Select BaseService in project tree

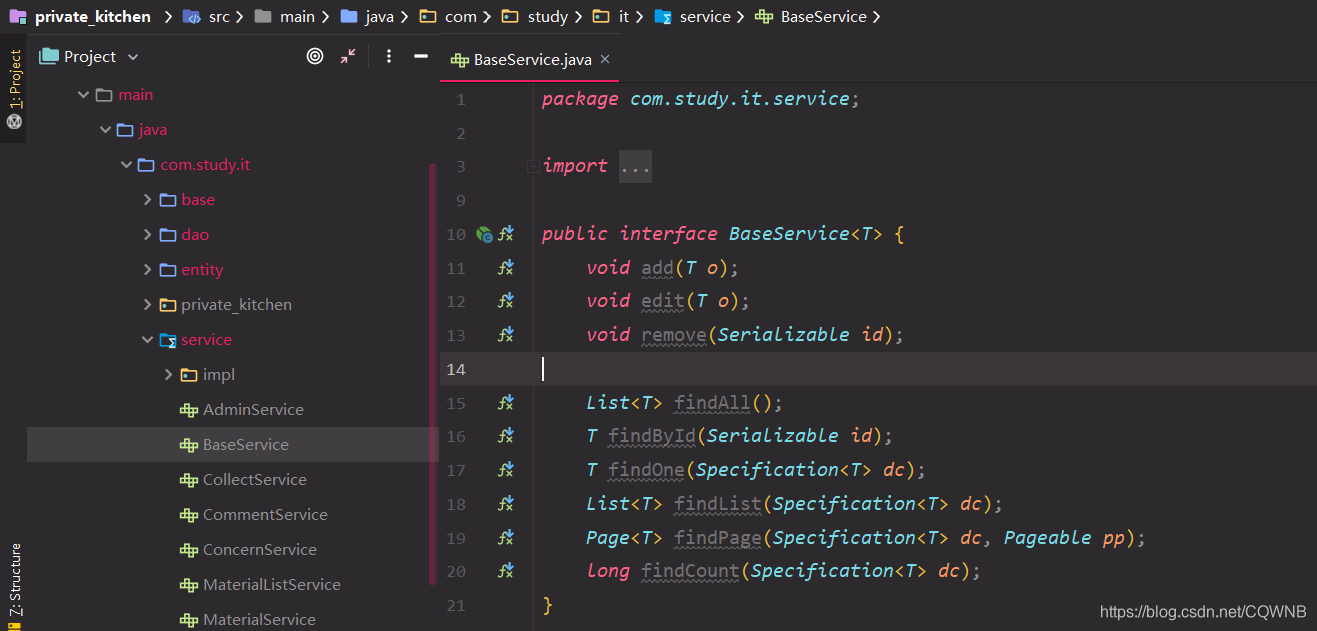click(246, 445)
